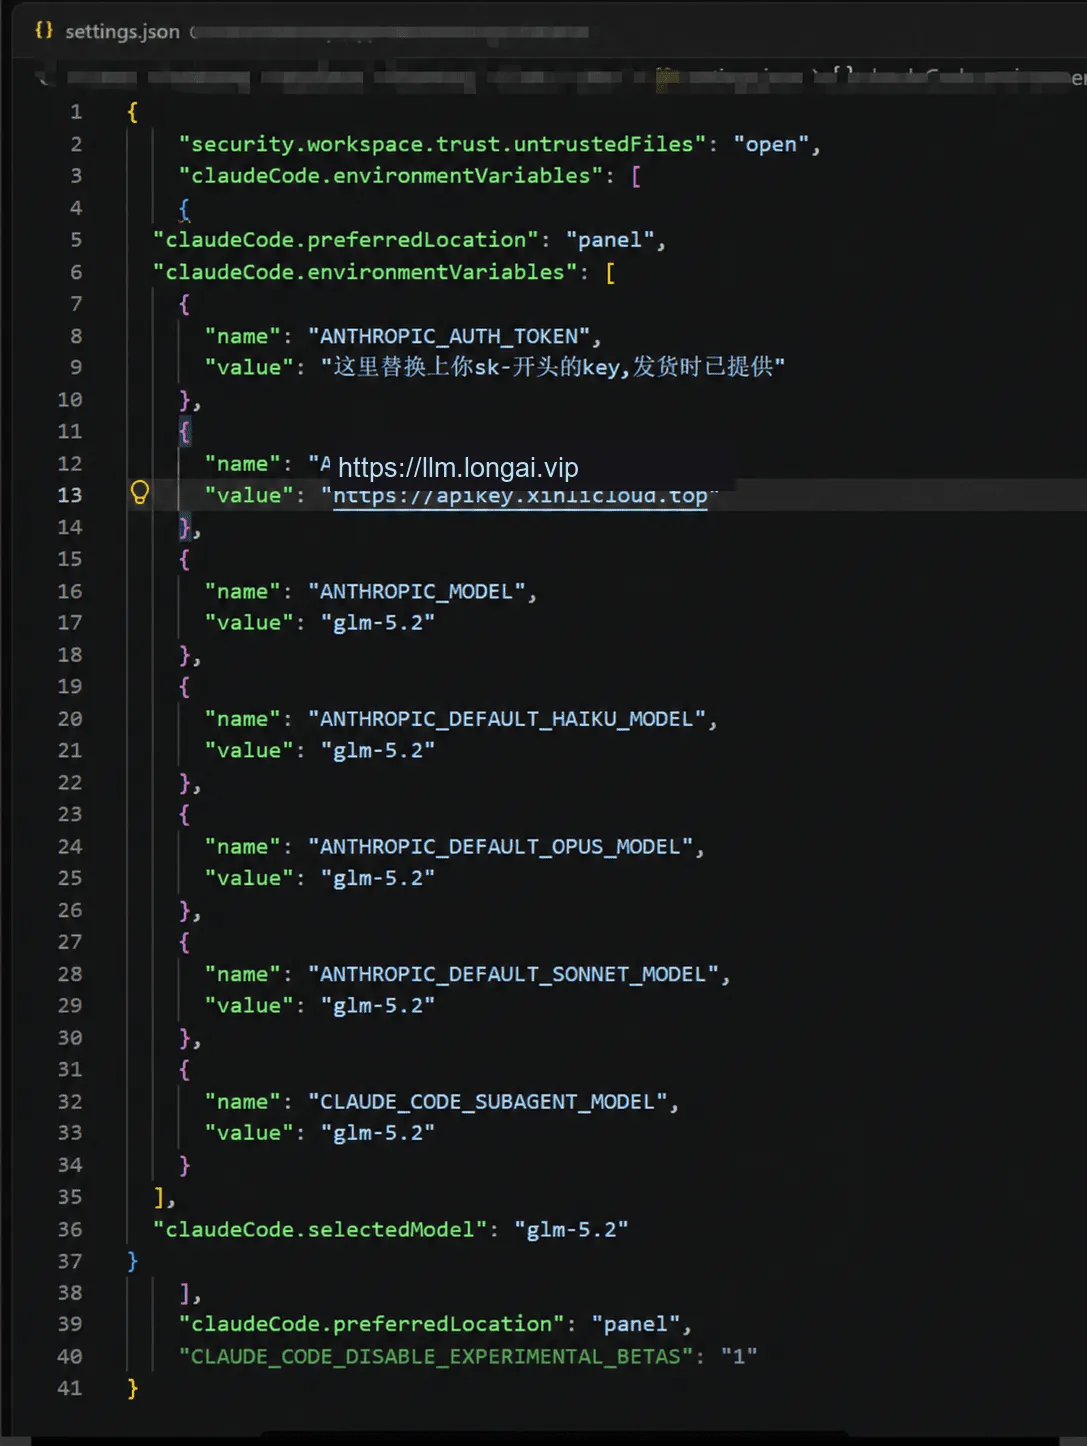Click the "claudeCode.selectedModel" key
Image resolution: width=1087 pixels, height=1446 pixels.
pyautogui.click(x=320, y=1229)
